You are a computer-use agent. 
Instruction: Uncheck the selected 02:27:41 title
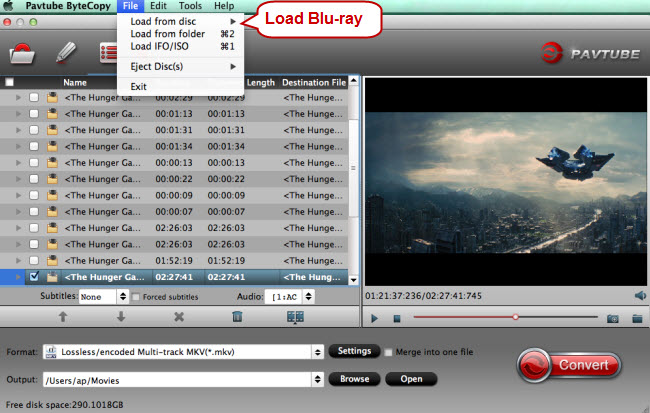click(x=34, y=277)
